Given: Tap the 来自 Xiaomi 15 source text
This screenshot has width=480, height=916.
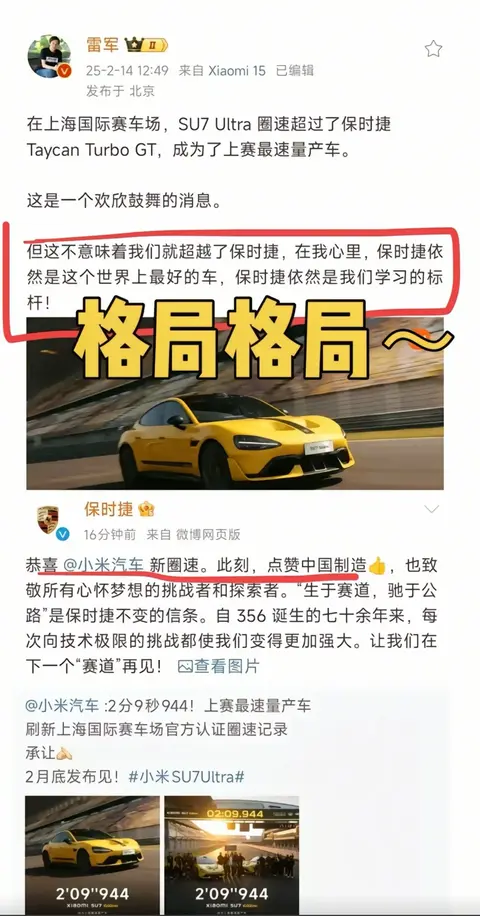Looking at the screenshot, I should tap(222, 71).
